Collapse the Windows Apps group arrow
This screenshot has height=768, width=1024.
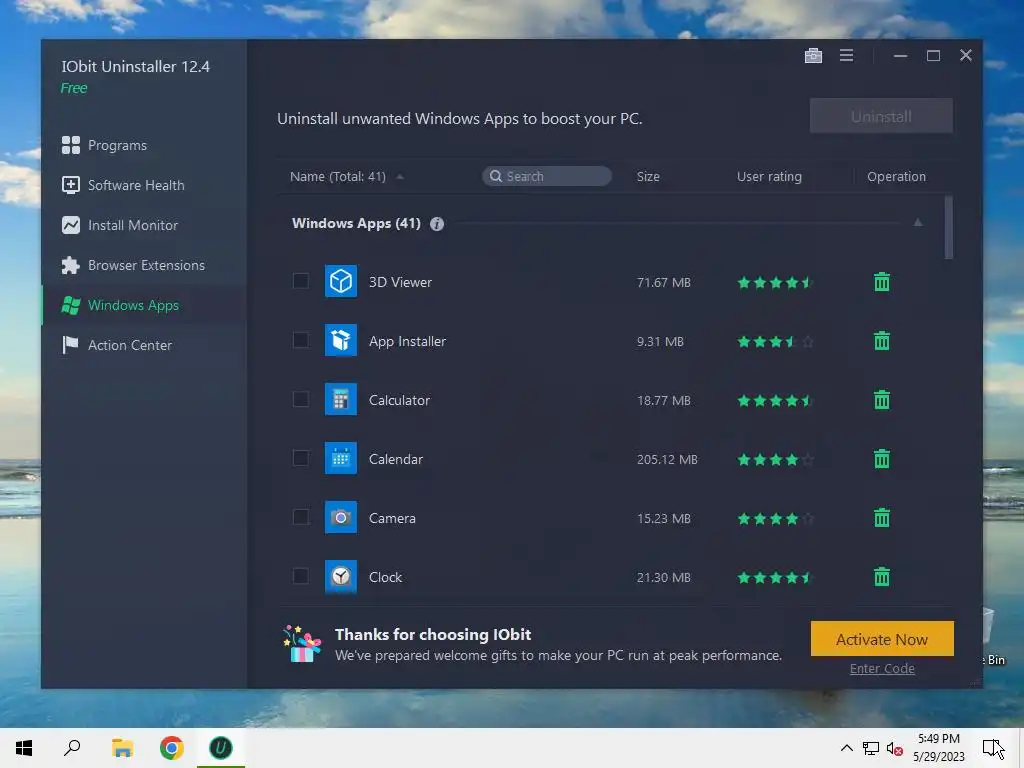coord(918,223)
